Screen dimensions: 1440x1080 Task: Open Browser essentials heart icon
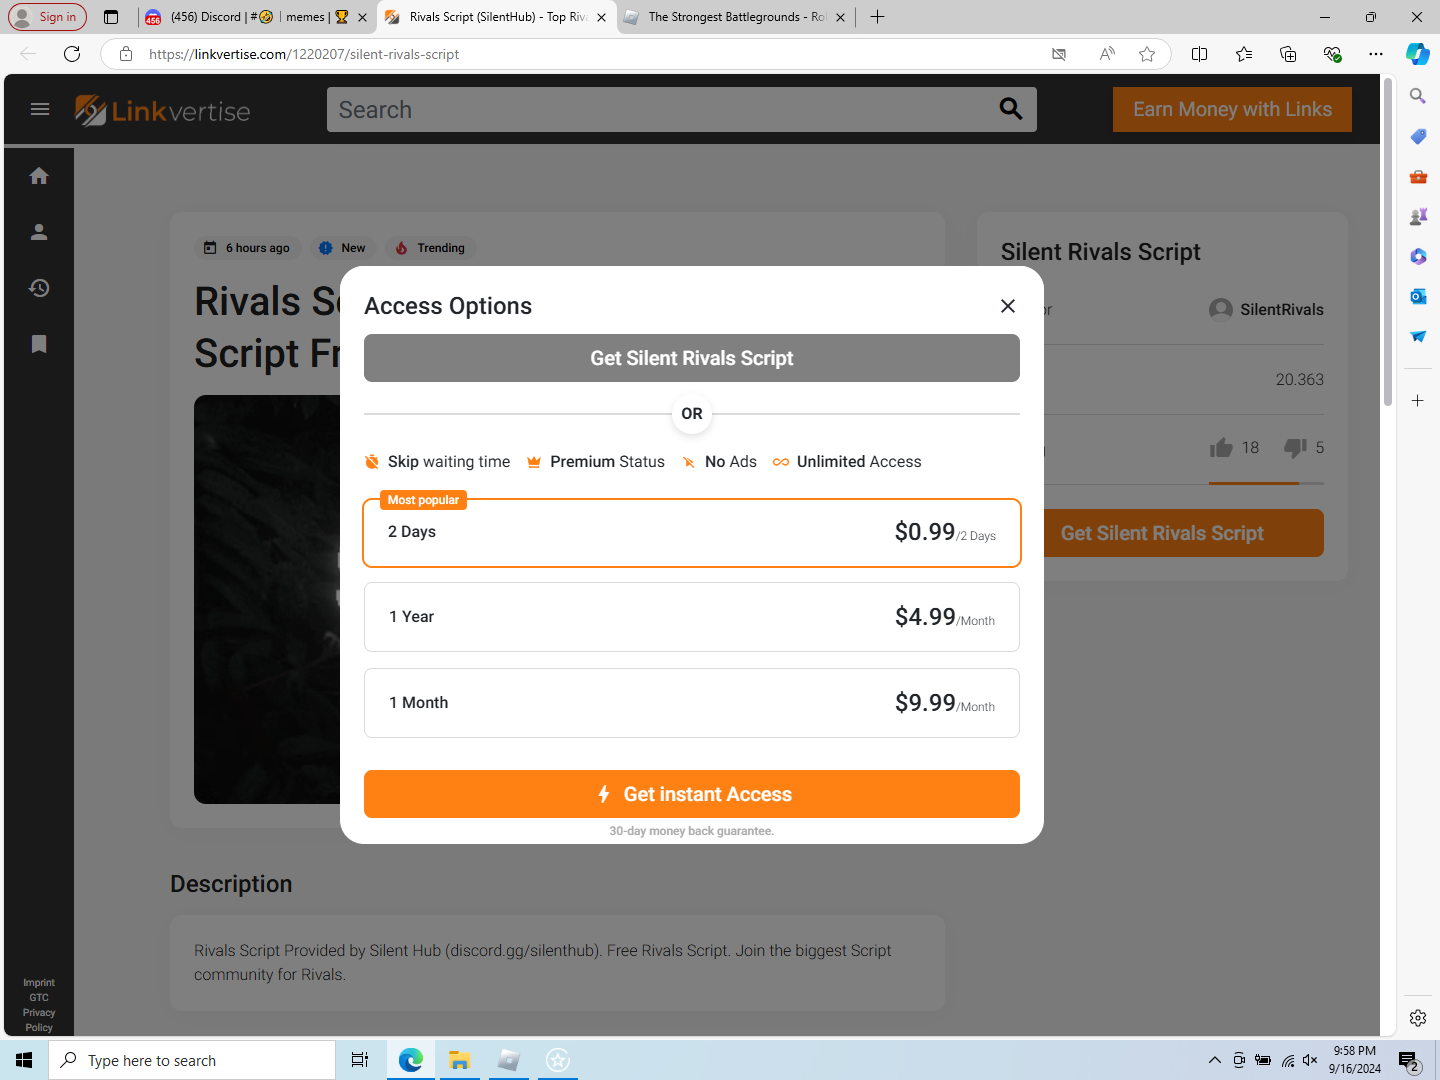[x=1332, y=54]
